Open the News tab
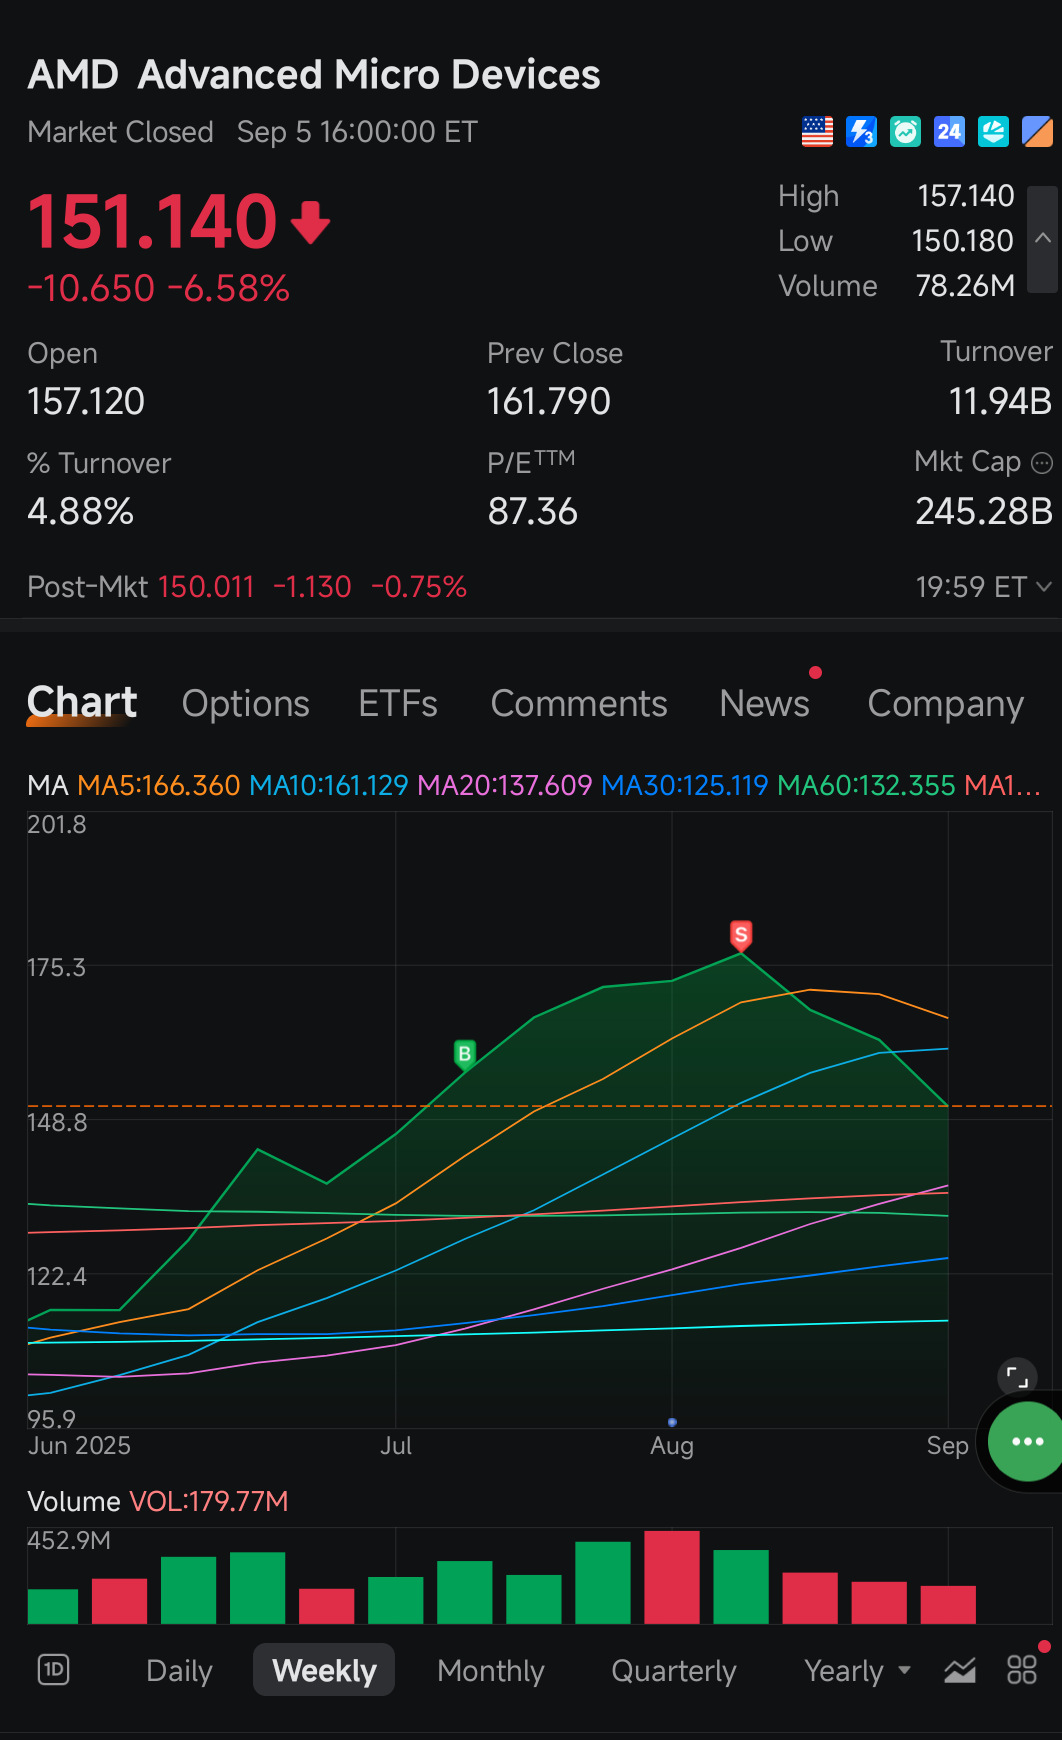The image size is (1062, 1740). (765, 704)
